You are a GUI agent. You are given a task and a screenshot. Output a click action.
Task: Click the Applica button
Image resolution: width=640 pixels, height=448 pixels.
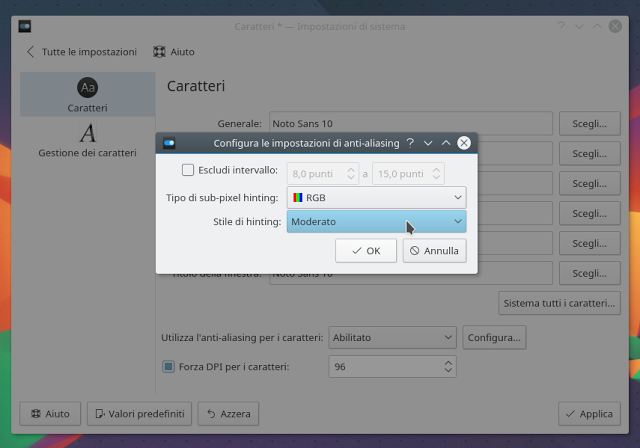pos(589,414)
